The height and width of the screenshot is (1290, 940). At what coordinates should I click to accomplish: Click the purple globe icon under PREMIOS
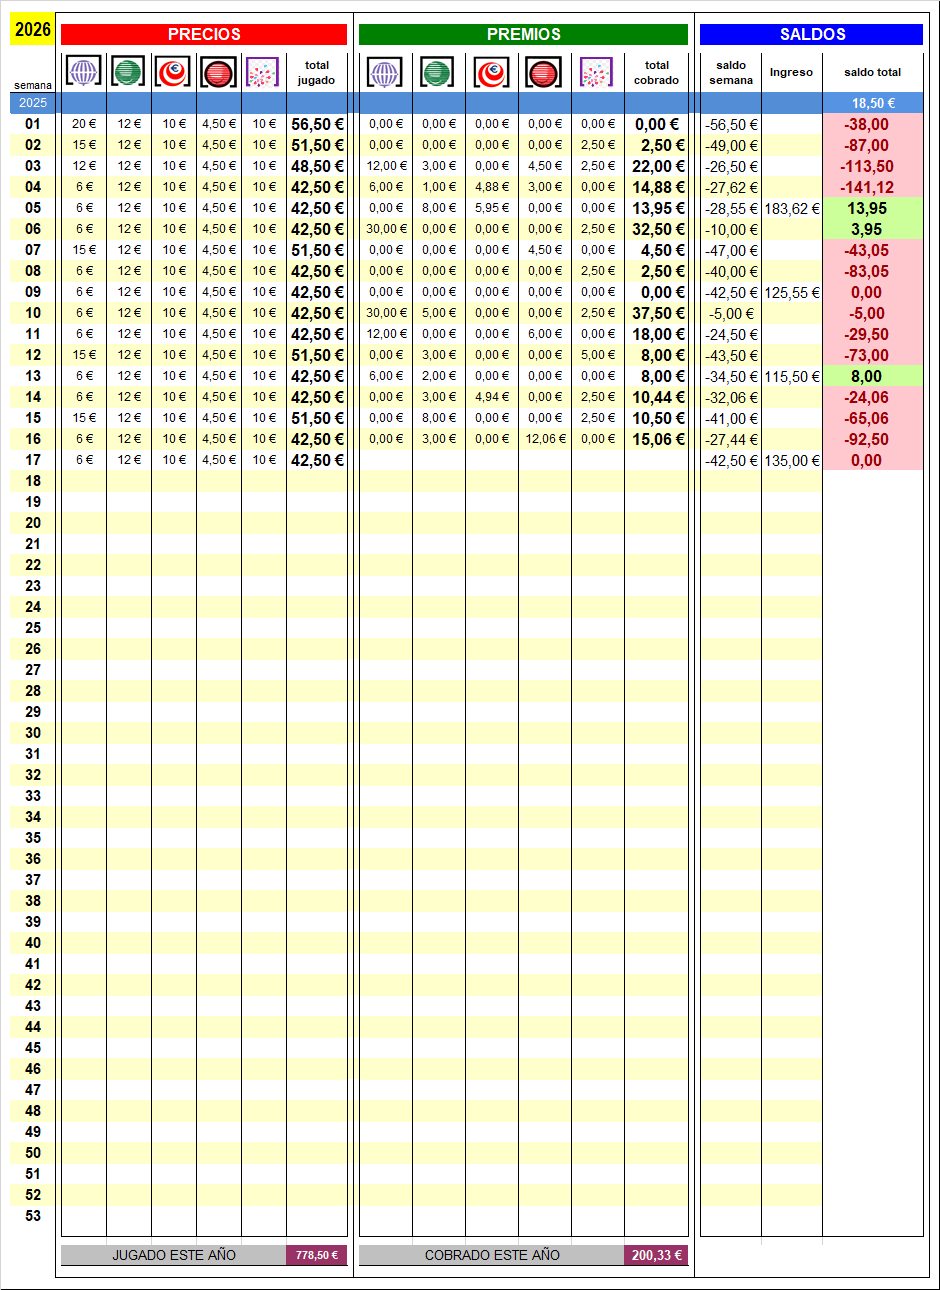pyautogui.click(x=385, y=72)
